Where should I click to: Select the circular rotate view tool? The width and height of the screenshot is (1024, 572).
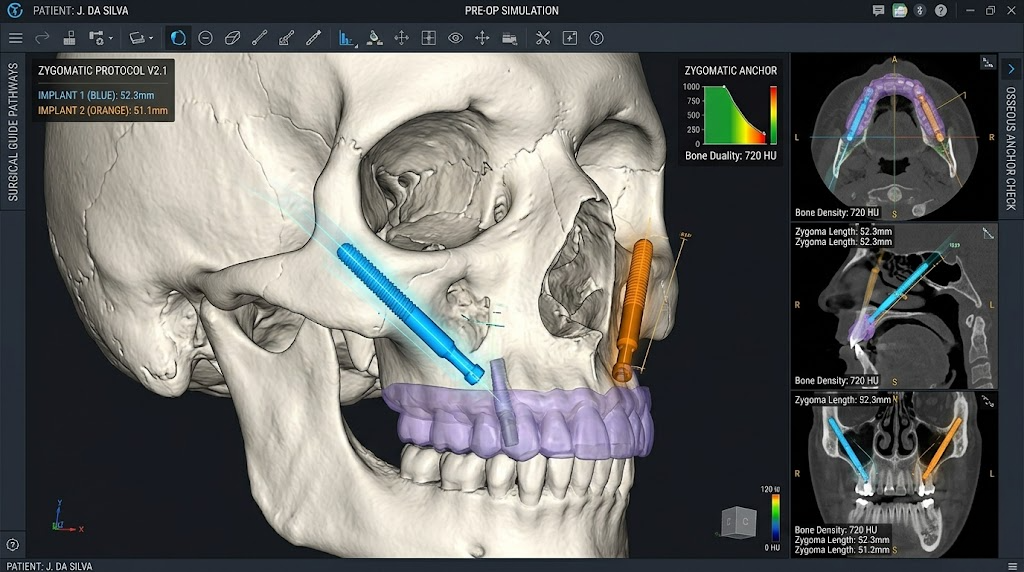click(177, 38)
